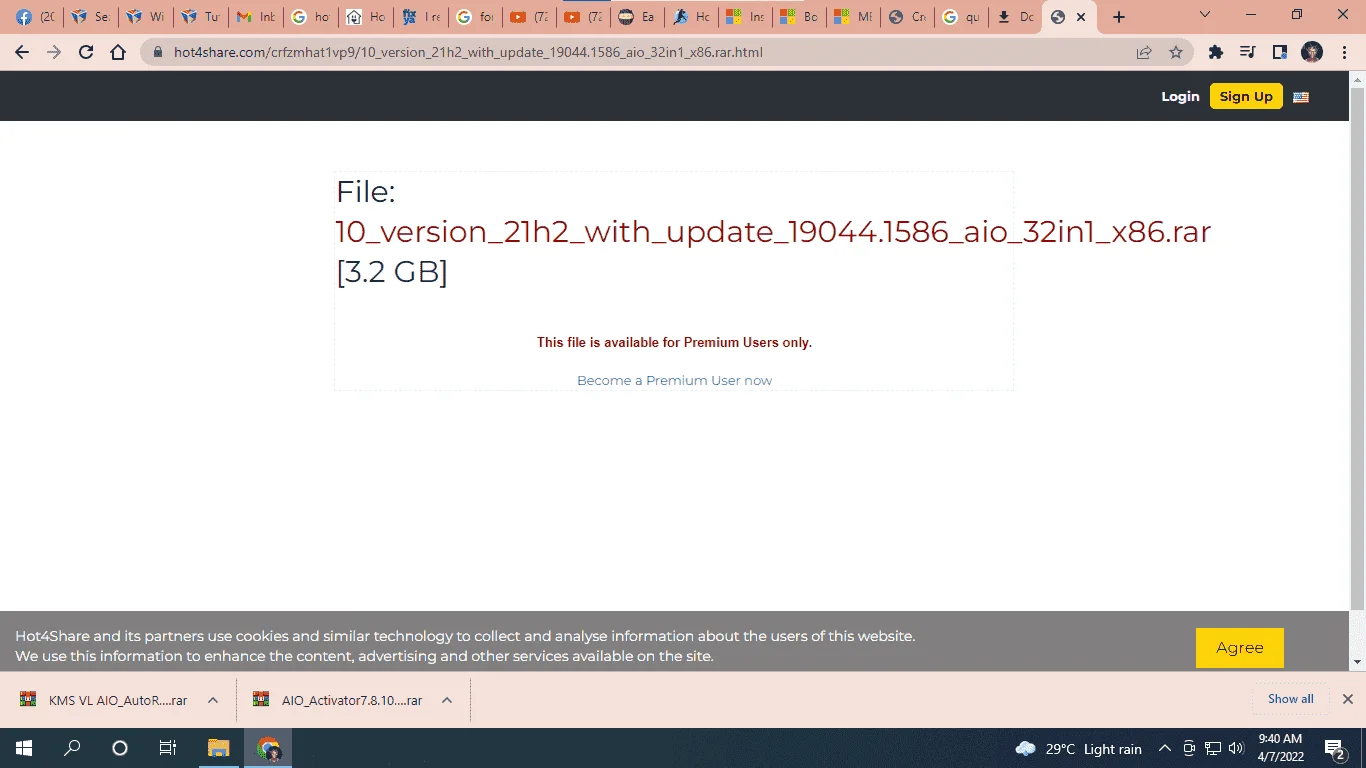This screenshot has width=1366, height=768.
Task: Open the weather 29°C Light rain widget
Action: coord(1078,749)
